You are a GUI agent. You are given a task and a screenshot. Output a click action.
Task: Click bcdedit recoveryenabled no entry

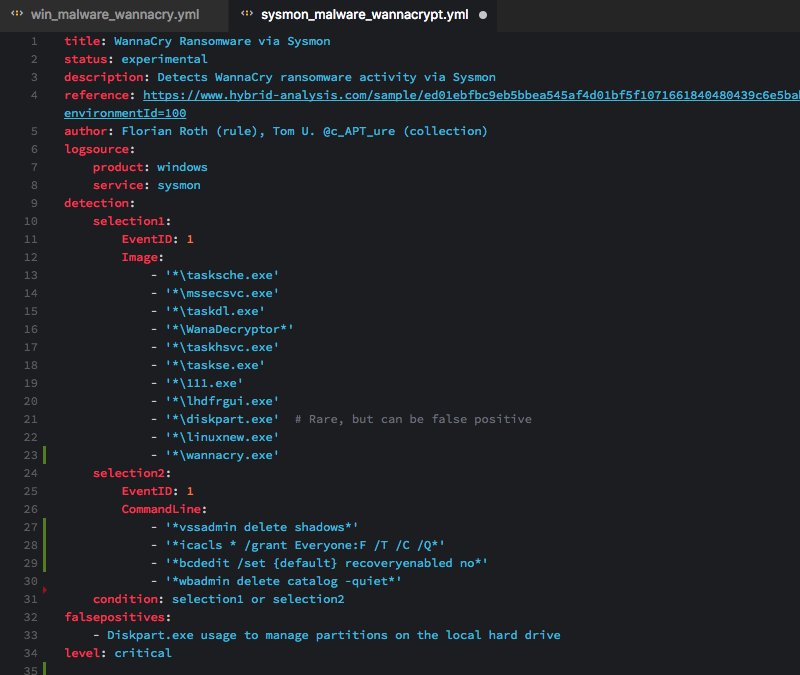coord(326,563)
